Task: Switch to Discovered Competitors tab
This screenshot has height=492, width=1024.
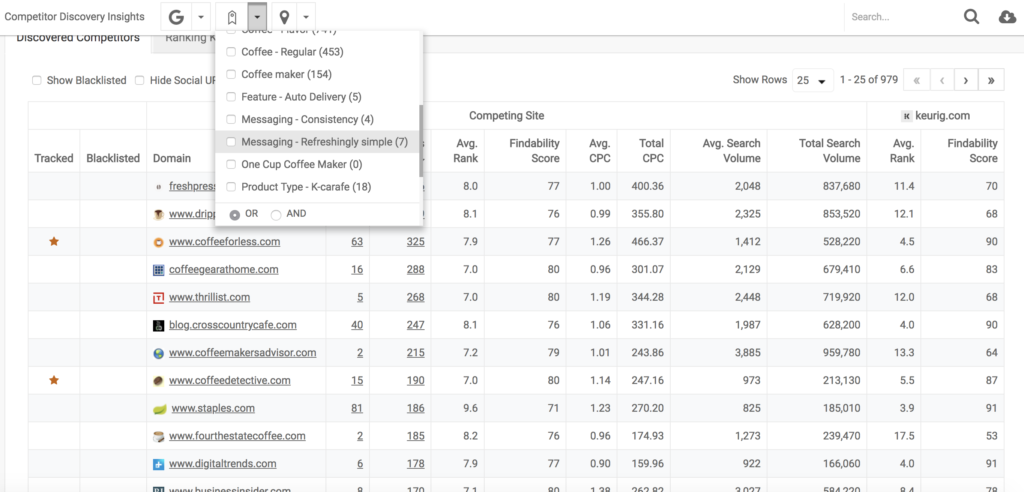Action: pos(78,38)
